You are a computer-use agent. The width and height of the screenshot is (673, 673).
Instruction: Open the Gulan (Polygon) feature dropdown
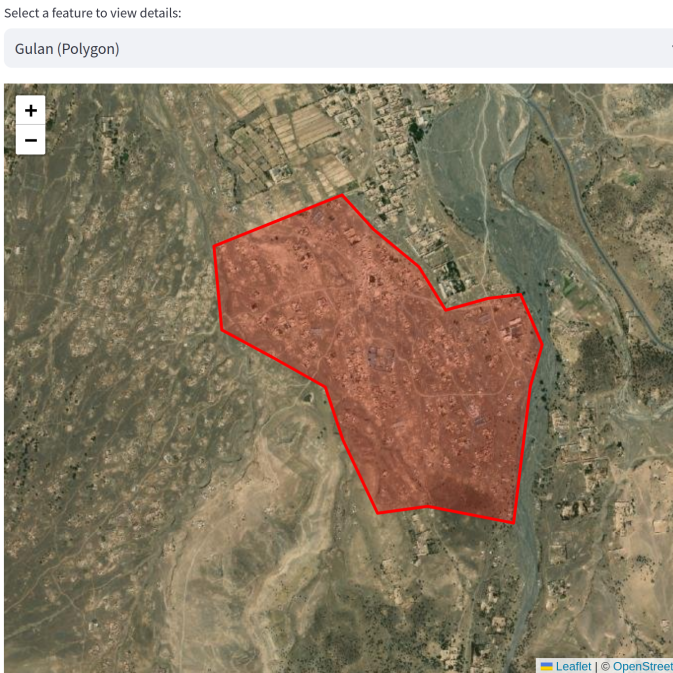pos(338,49)
